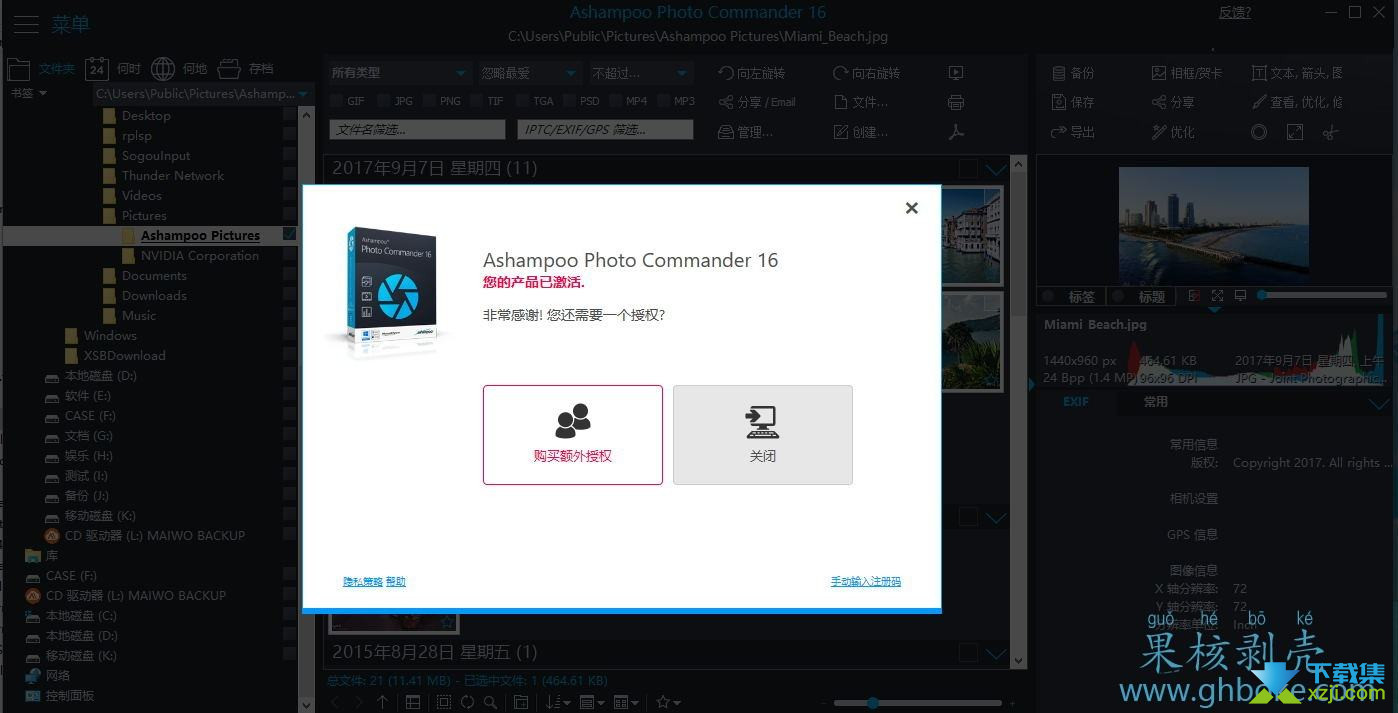Click 导出 export in the right panel

(x=1073, y=132)
